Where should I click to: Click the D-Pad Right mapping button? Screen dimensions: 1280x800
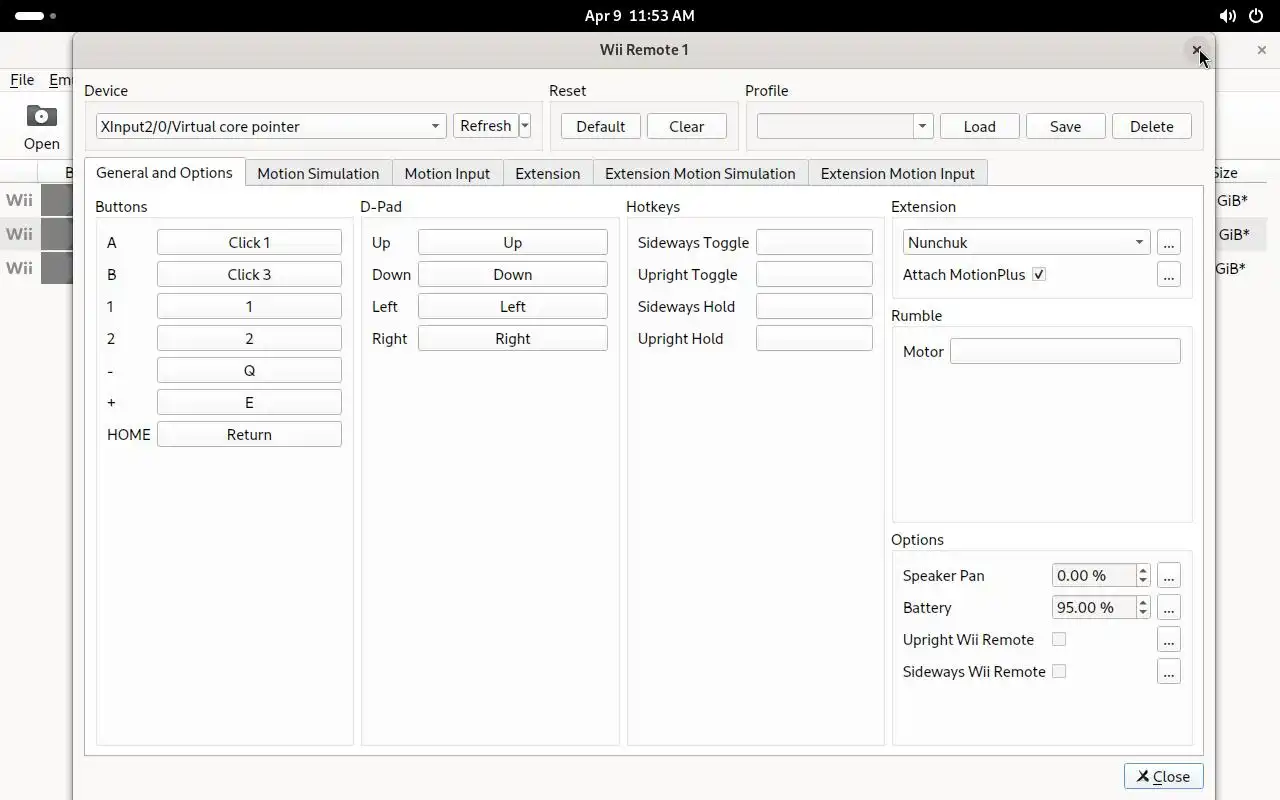[512, 338]
